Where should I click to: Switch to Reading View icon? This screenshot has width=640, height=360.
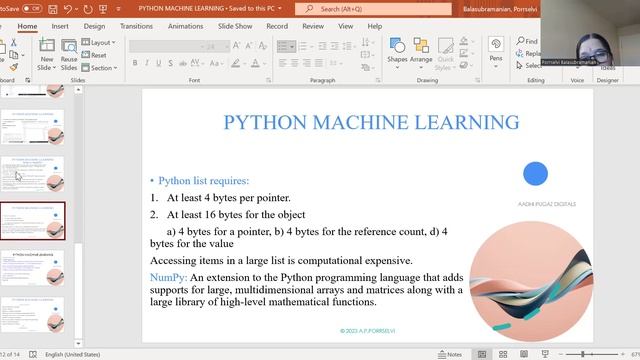click(x=524, y=354)
